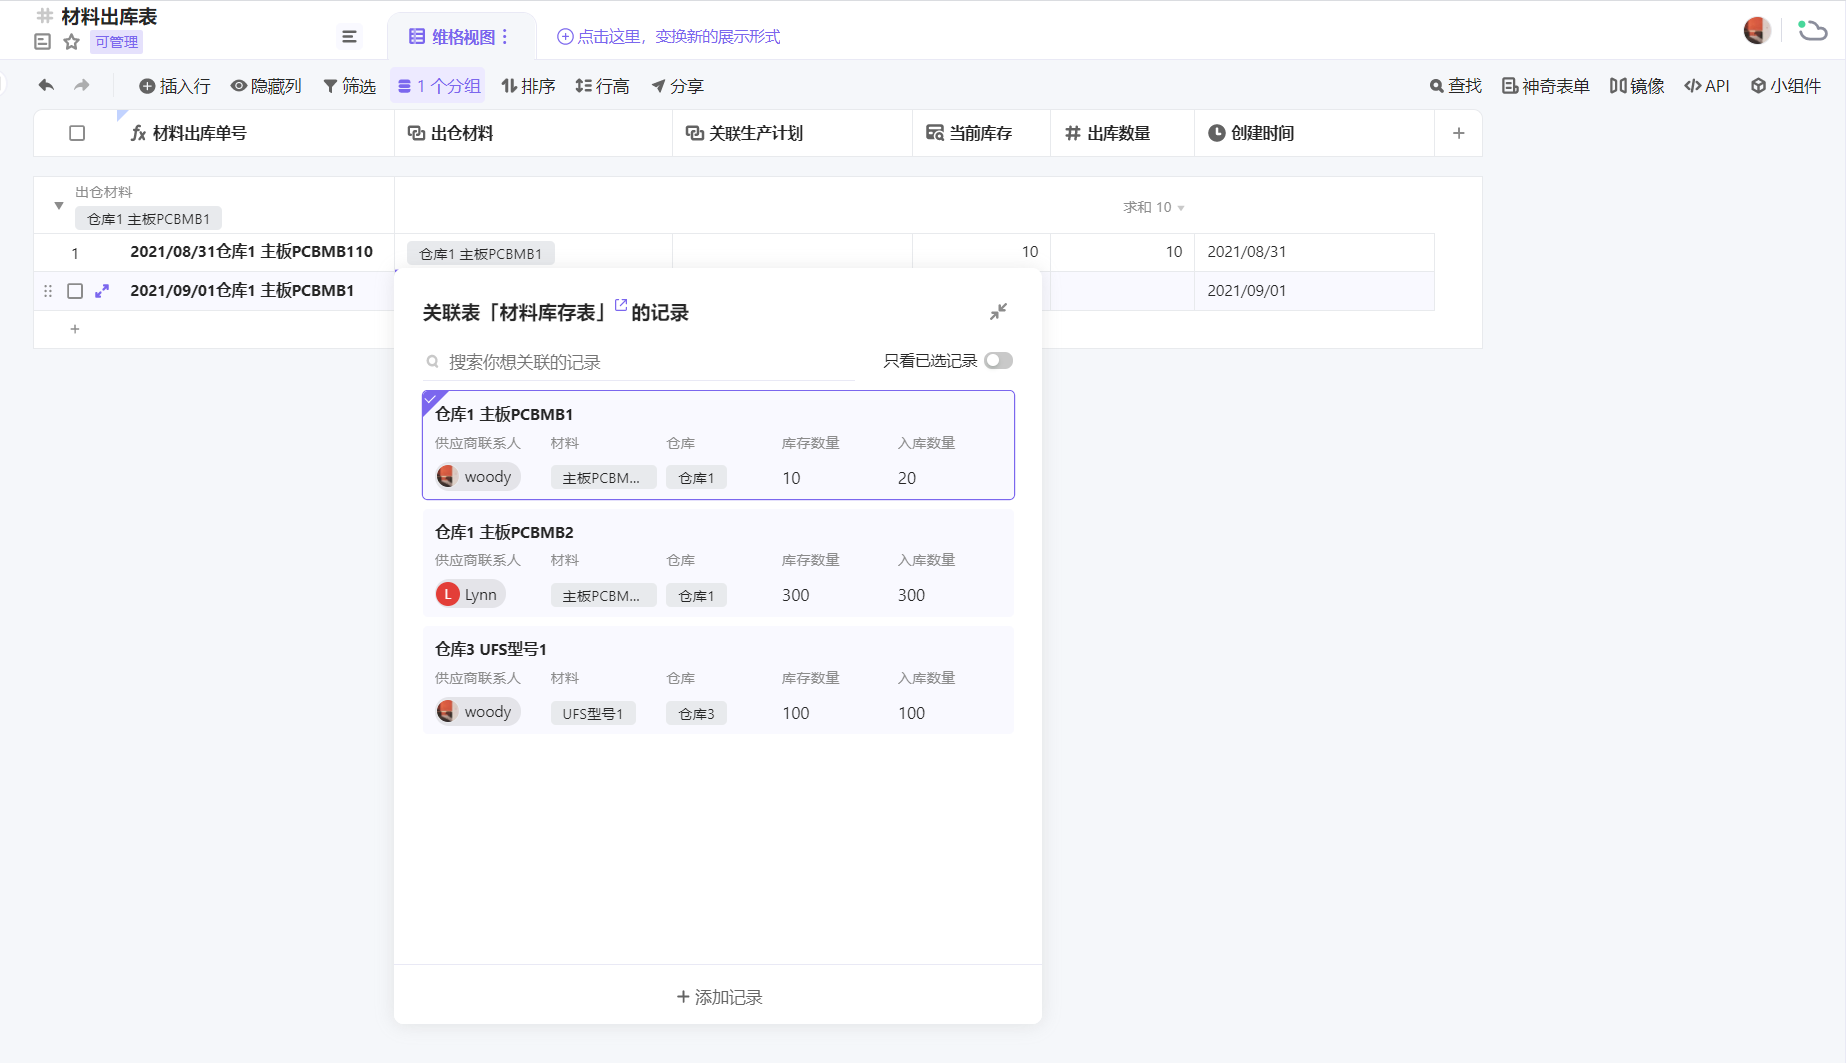
Task: Open the 镜像 feature
Action: (1619, 86)
